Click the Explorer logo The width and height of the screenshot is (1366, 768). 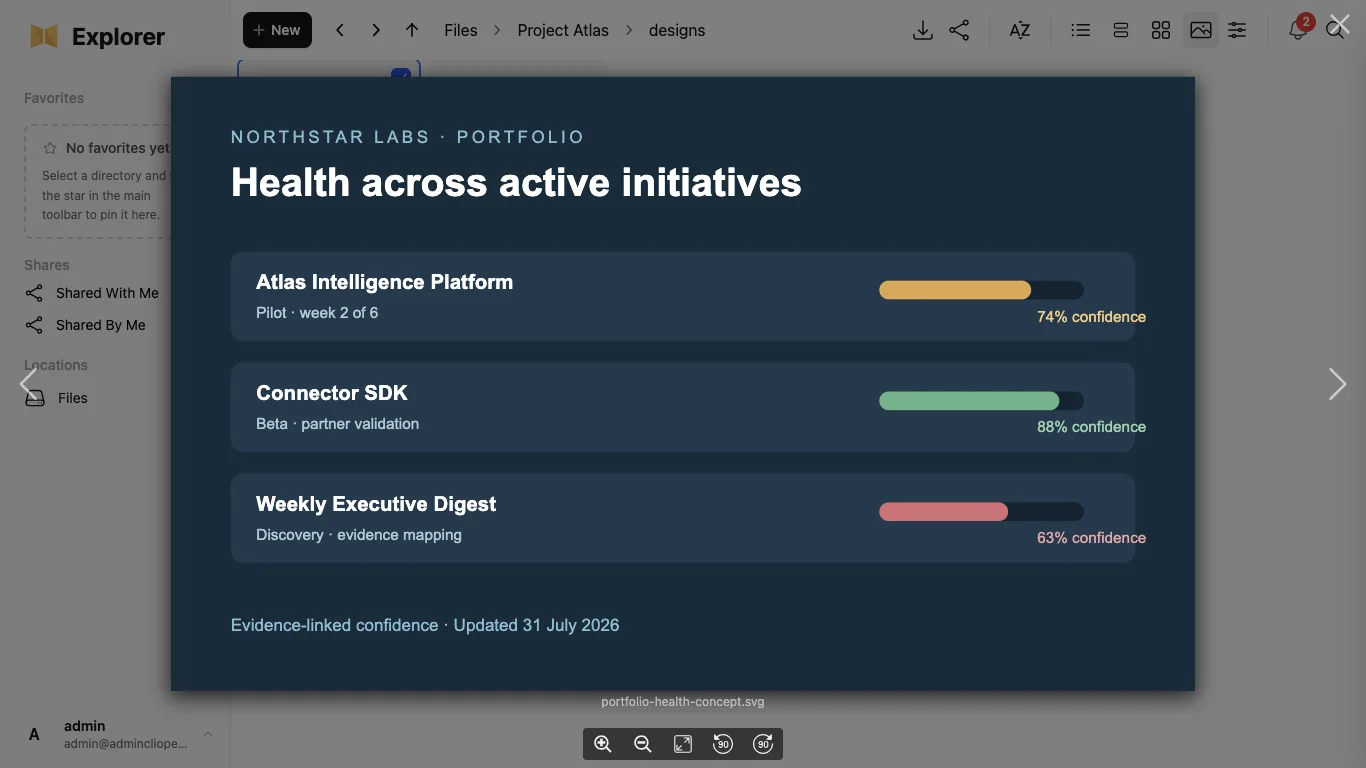tap(97, 37)
